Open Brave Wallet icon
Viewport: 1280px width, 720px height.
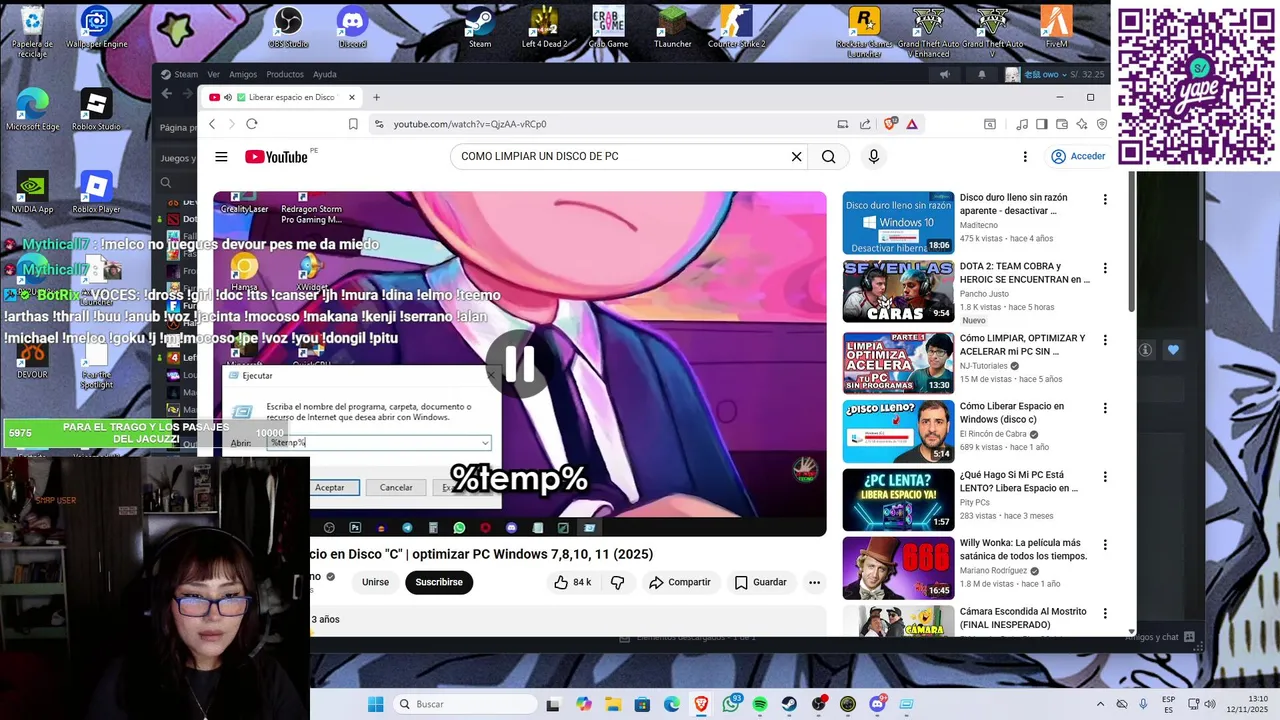click(x=1061, y=124)
